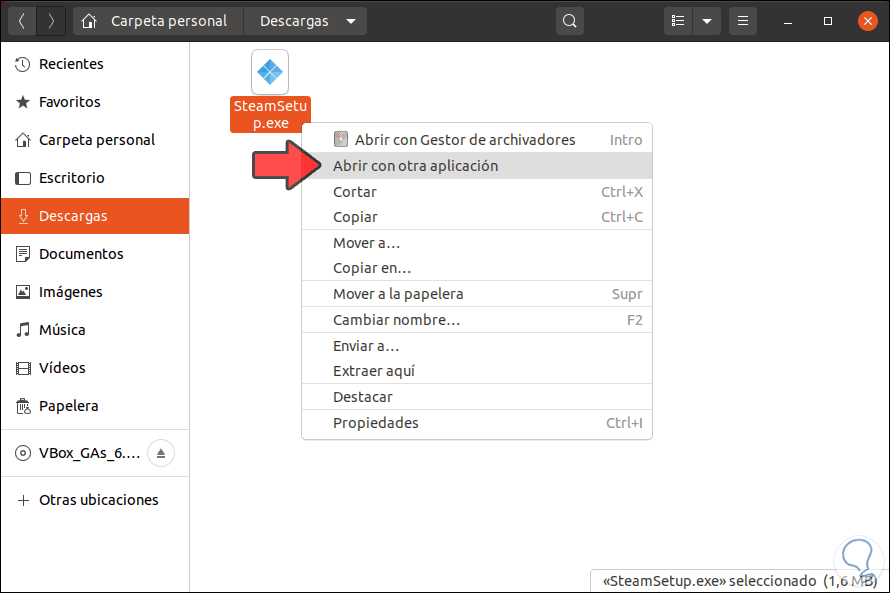The height and width of the screenshot is (593, 890).
Task: Click the forward navigation arrow
Action: pyautogui.click(x=51, y=21)
